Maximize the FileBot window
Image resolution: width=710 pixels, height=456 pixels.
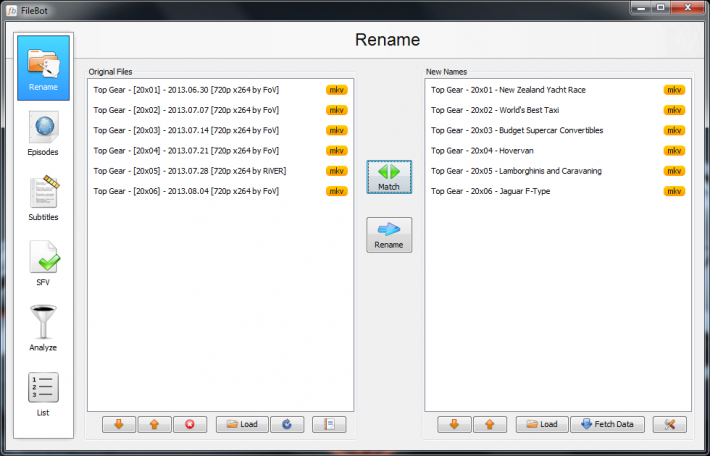[x=661, y=7]
